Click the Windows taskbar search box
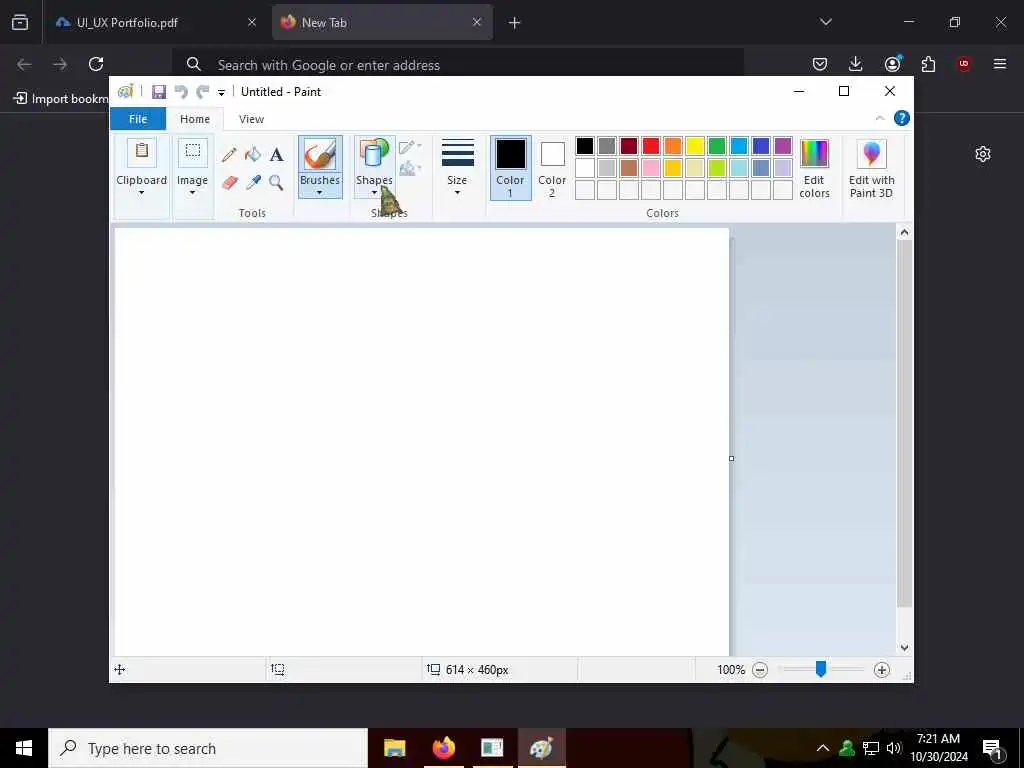 pos(208,748)
